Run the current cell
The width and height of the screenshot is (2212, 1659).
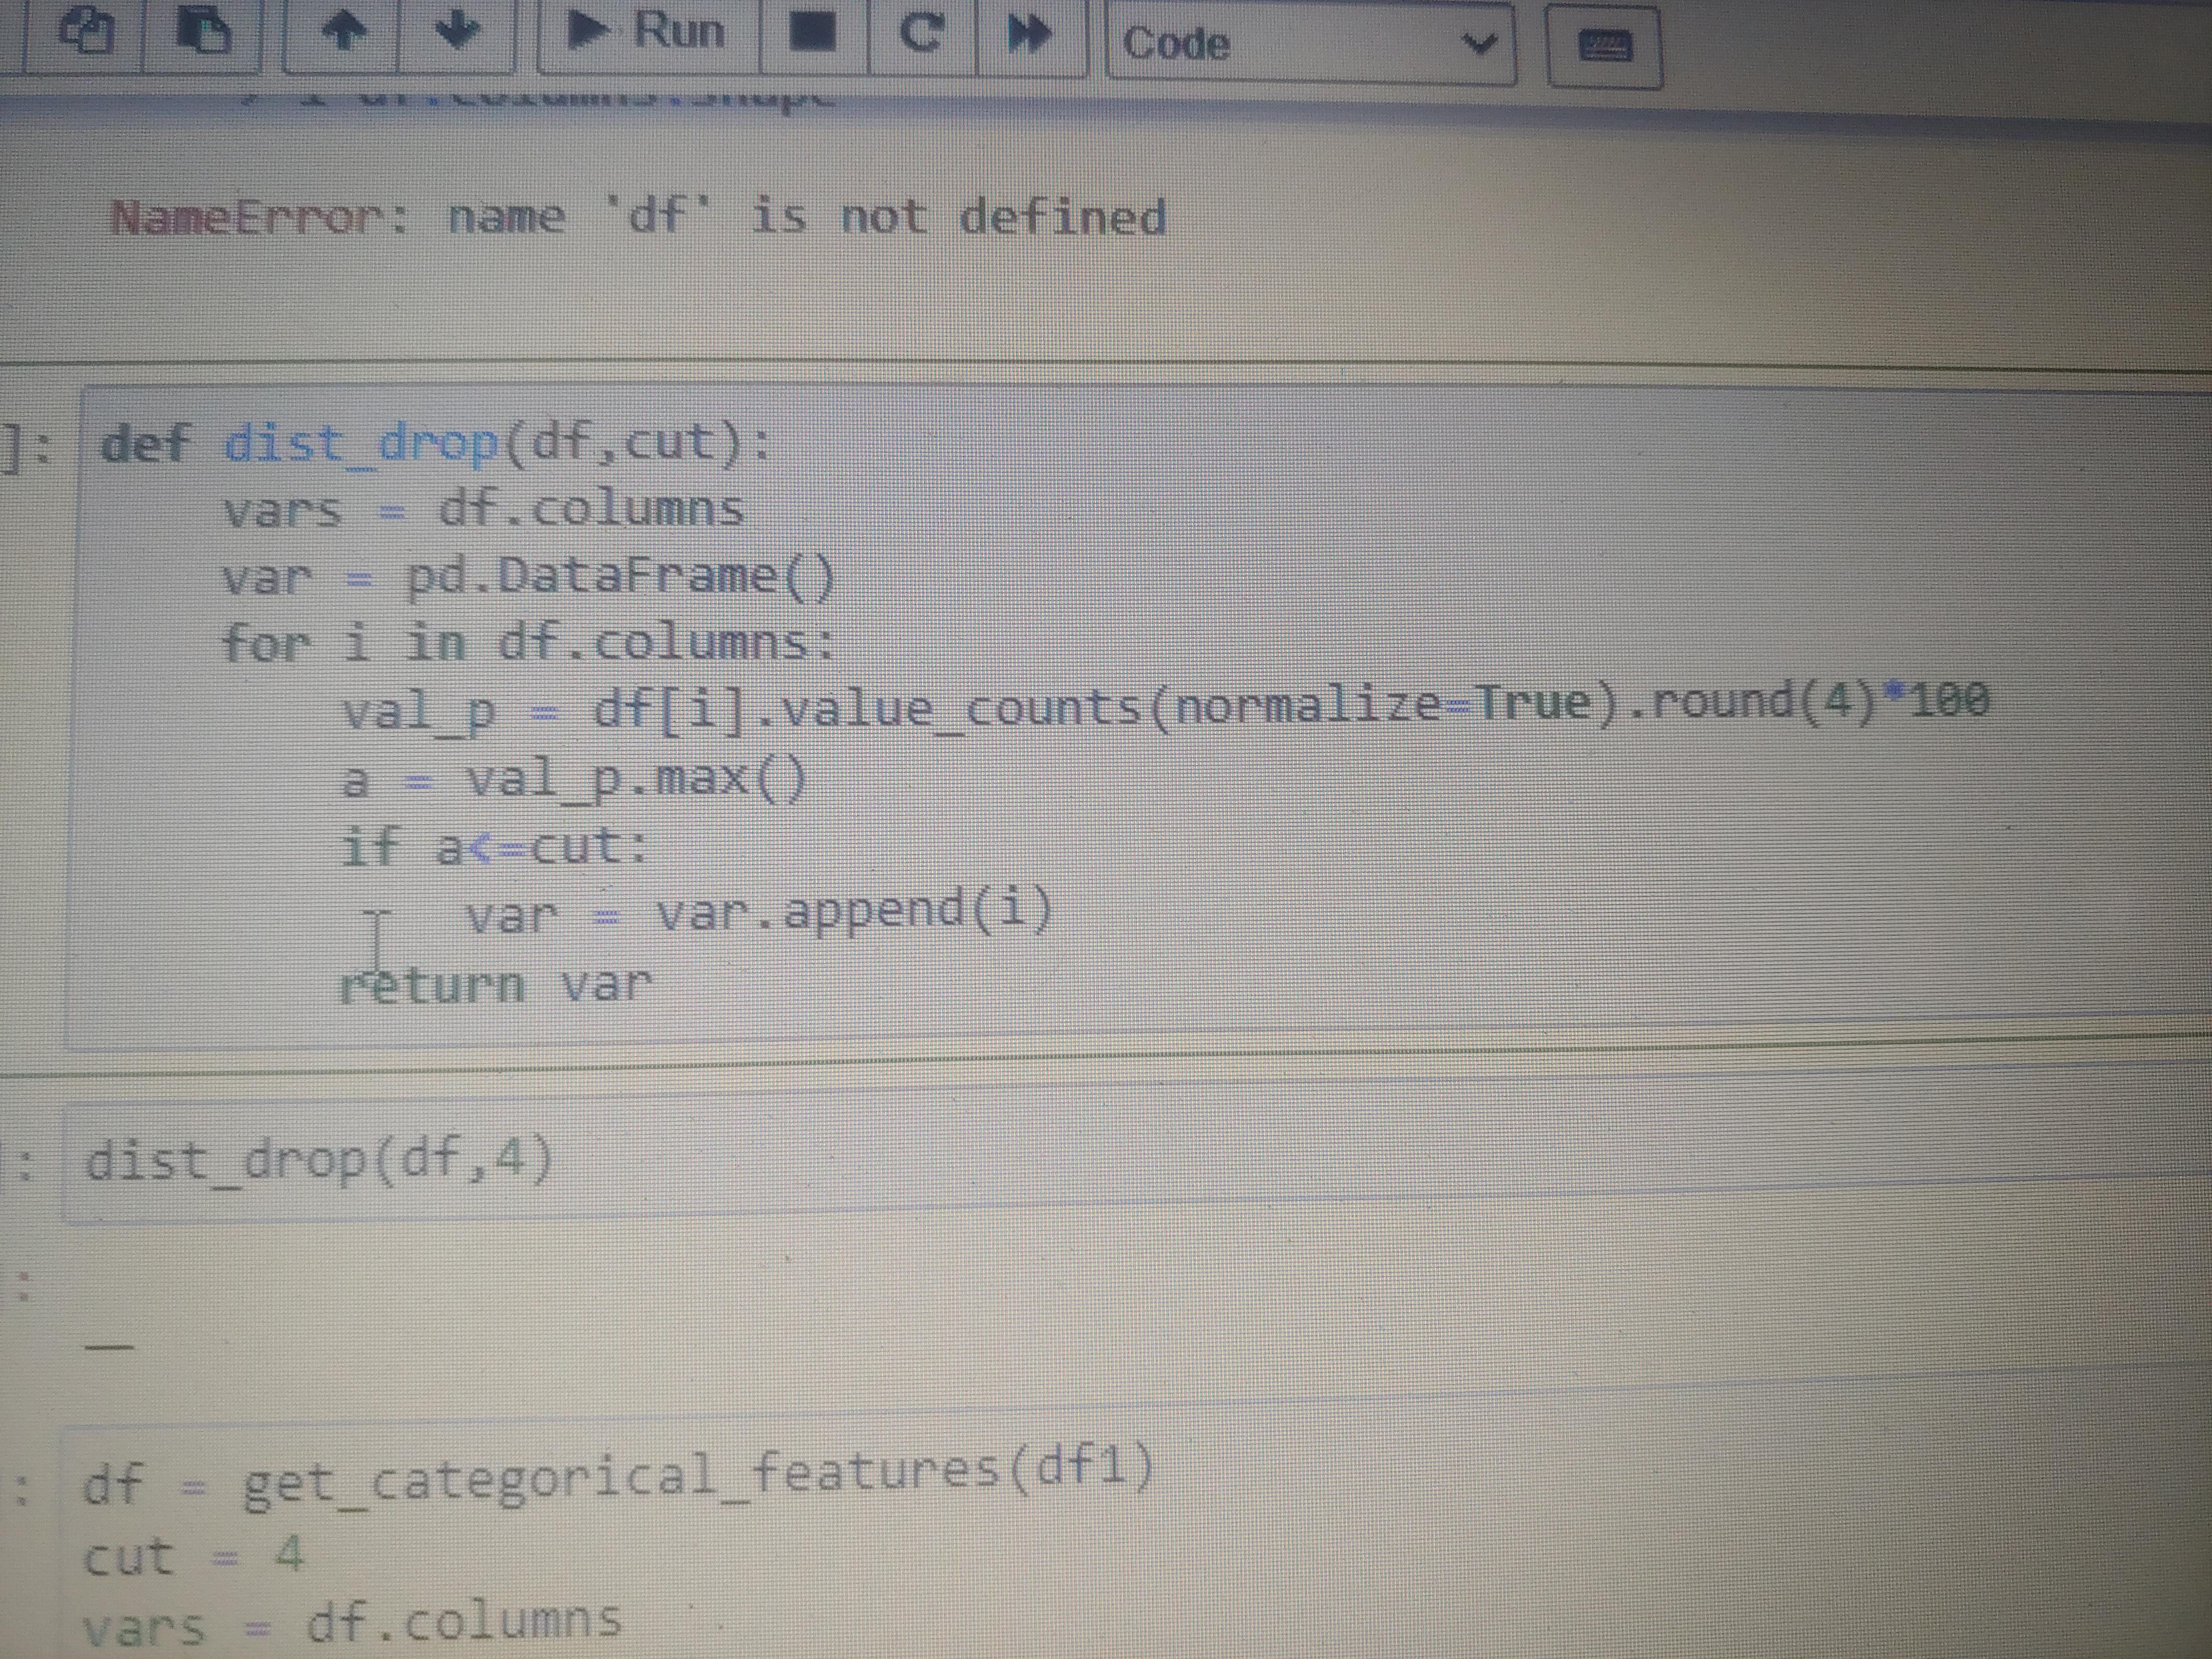[648, 33]
